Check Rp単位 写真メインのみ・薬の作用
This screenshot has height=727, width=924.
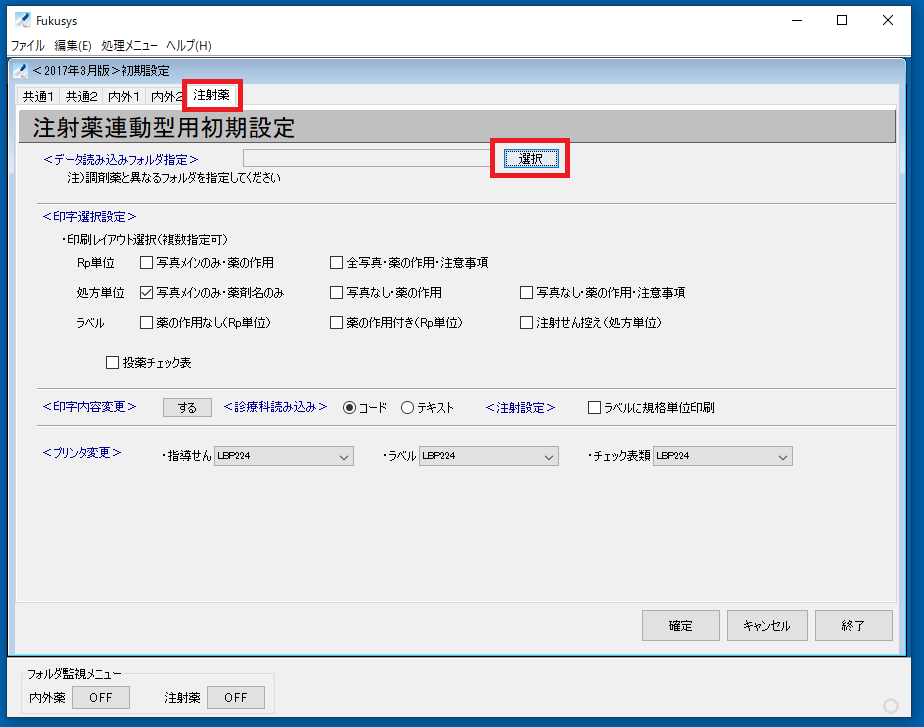pos(146,263)
